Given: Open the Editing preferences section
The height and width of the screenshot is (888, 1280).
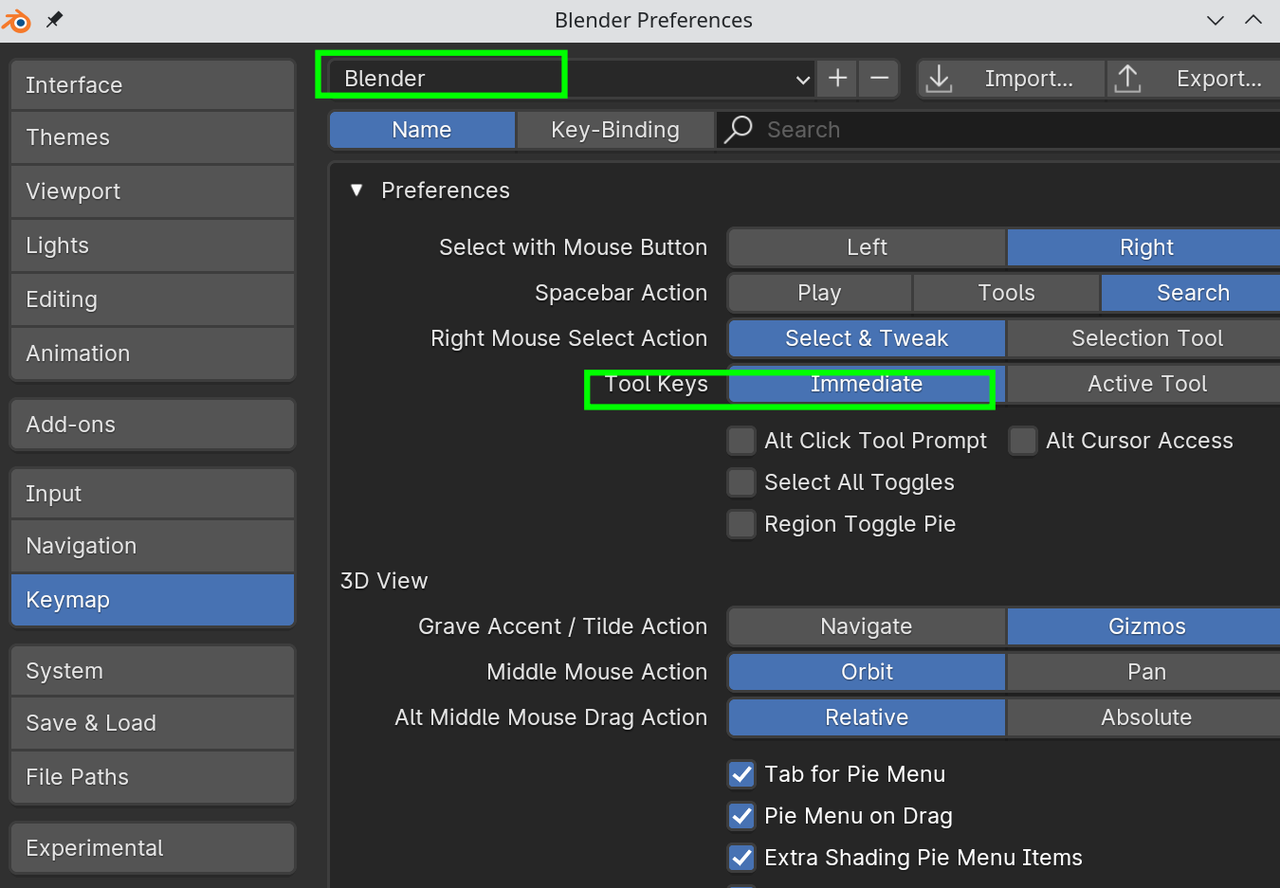Looking at the screenshot, I should point(153,300).
